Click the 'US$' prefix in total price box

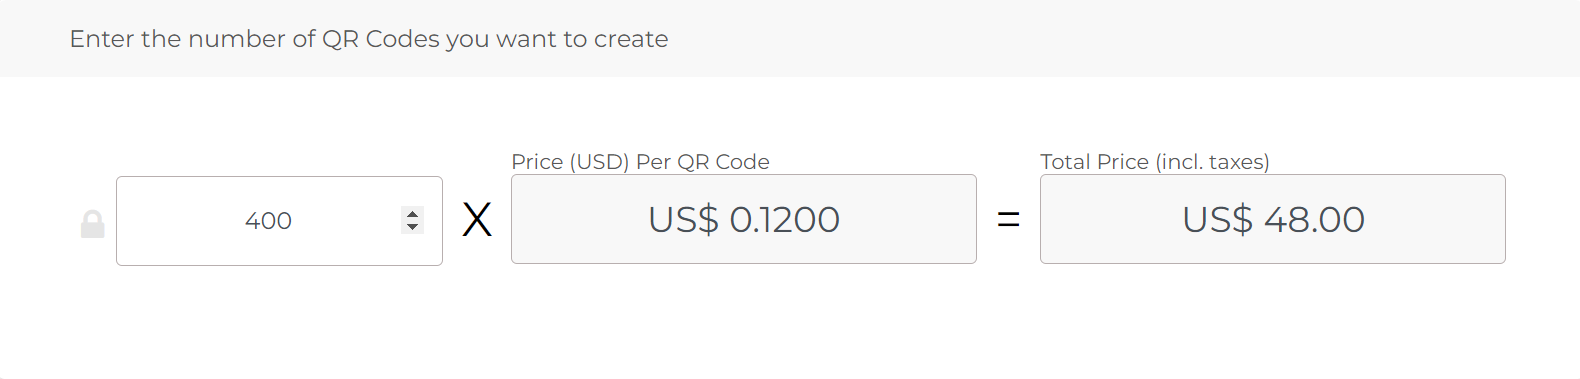pyautogui.click(x=1217, y=219)
